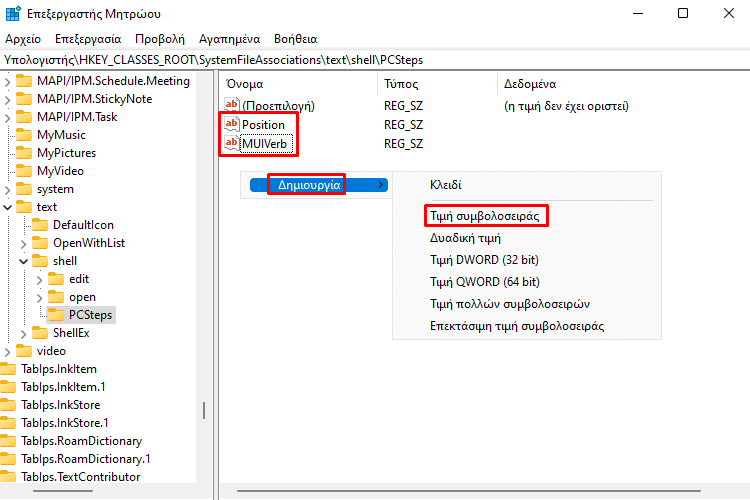Expand the ShellEx key
This screenshot has width=750, height=500.
23,334
